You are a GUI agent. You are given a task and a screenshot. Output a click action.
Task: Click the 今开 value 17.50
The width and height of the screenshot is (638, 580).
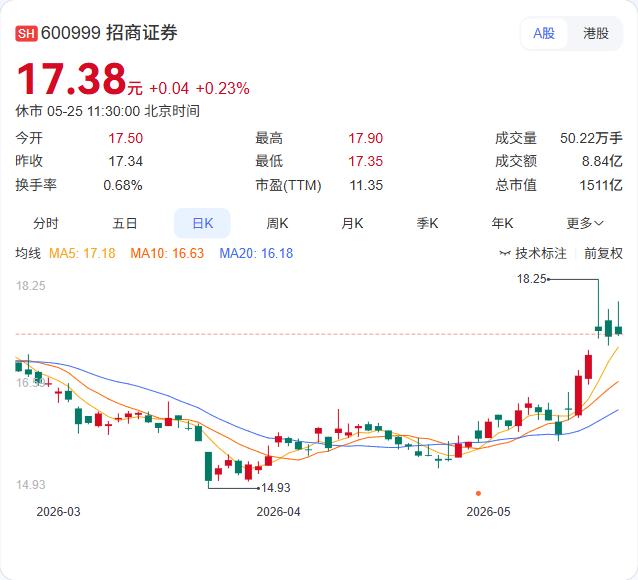(x=125, y=138)
